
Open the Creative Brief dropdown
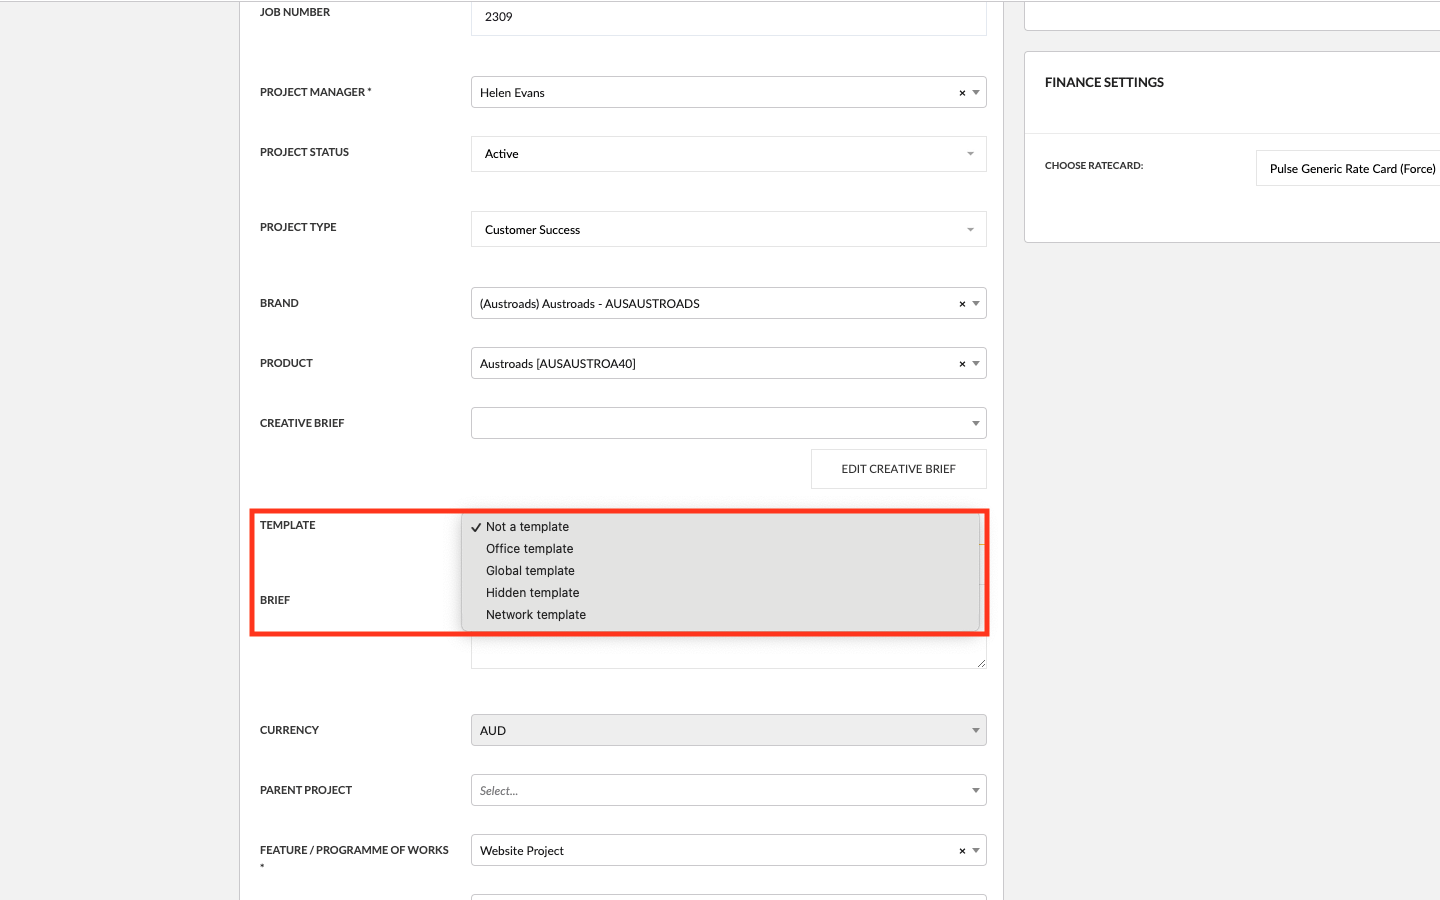point(728,423)
